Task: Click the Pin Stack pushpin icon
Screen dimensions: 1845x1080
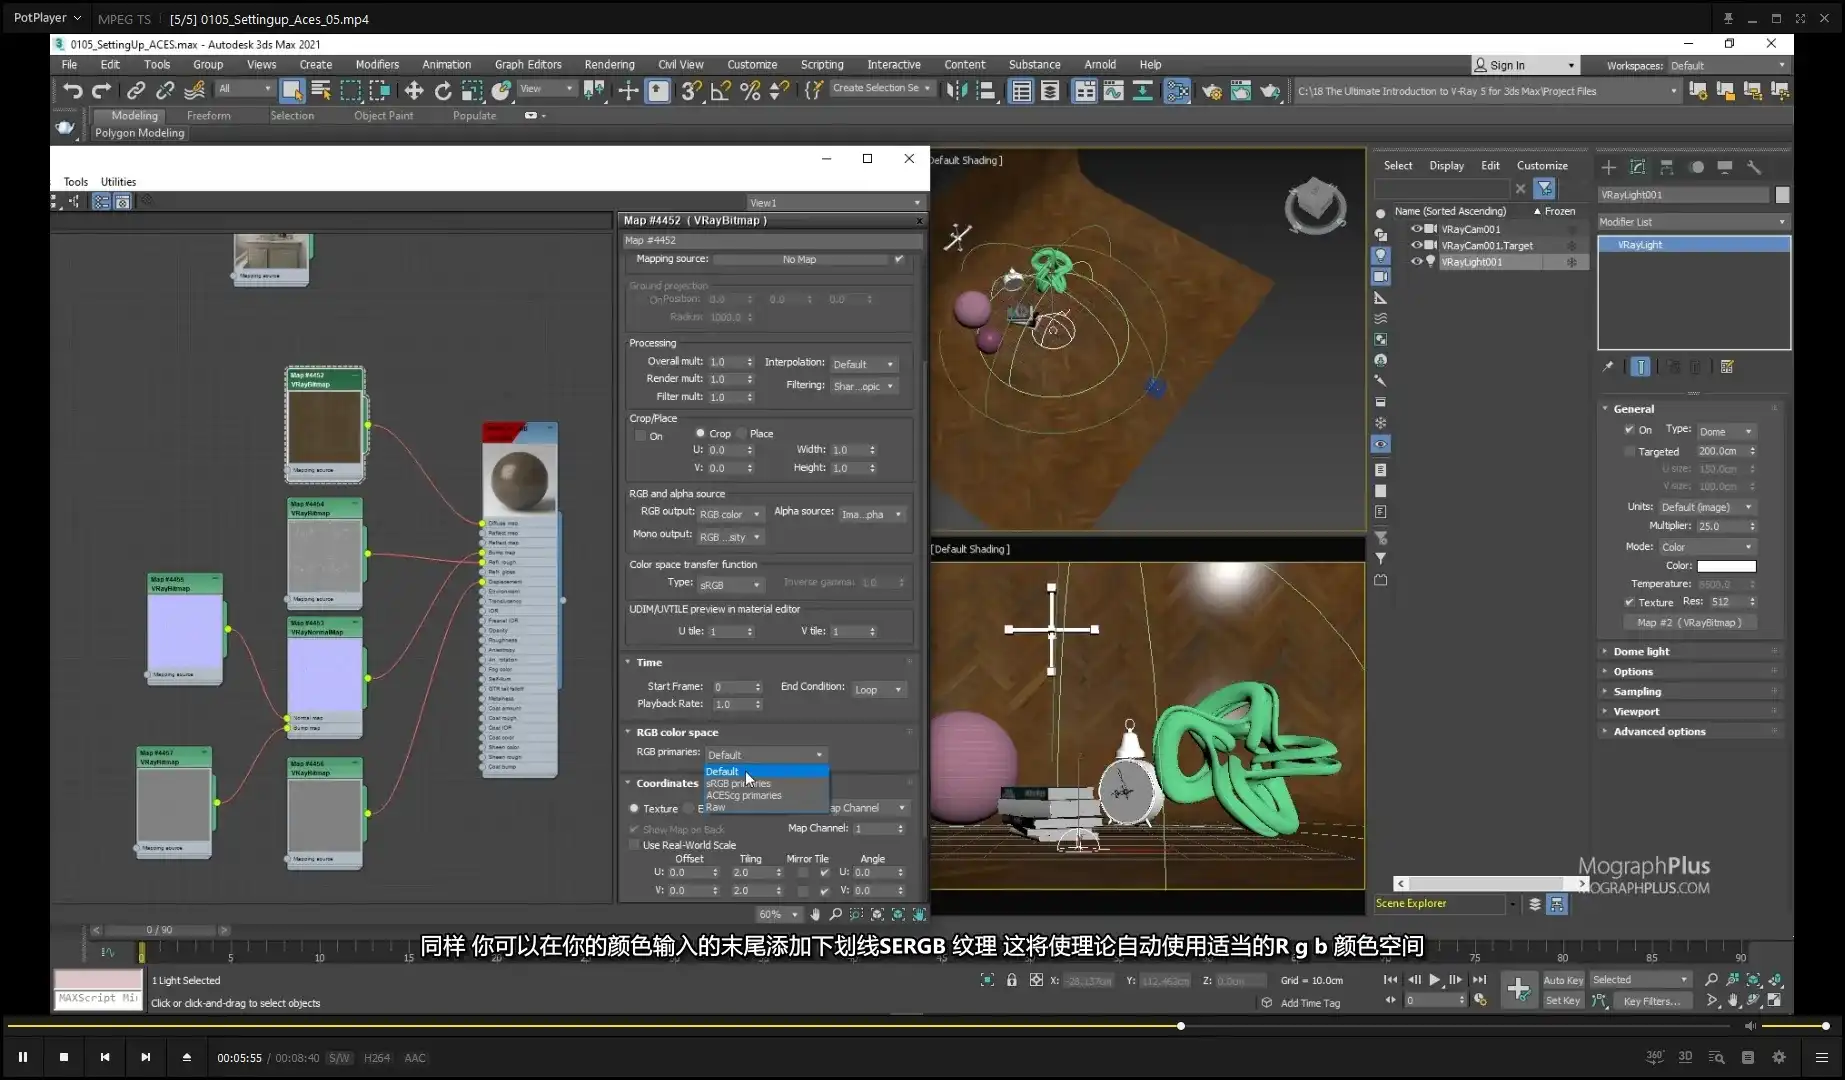Action: click(1609, 367)
